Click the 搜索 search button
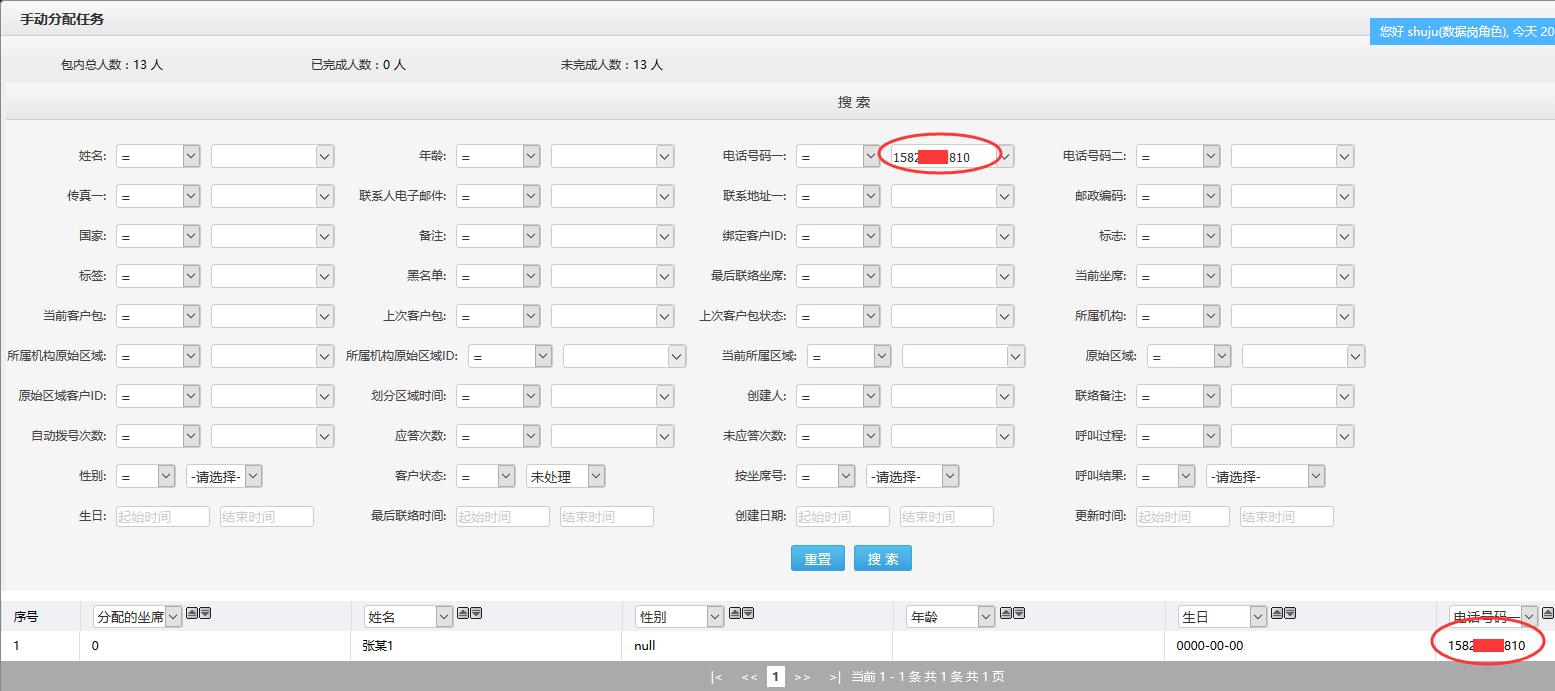The height and width of the screenshot is (691, 1555). point(882,559)
